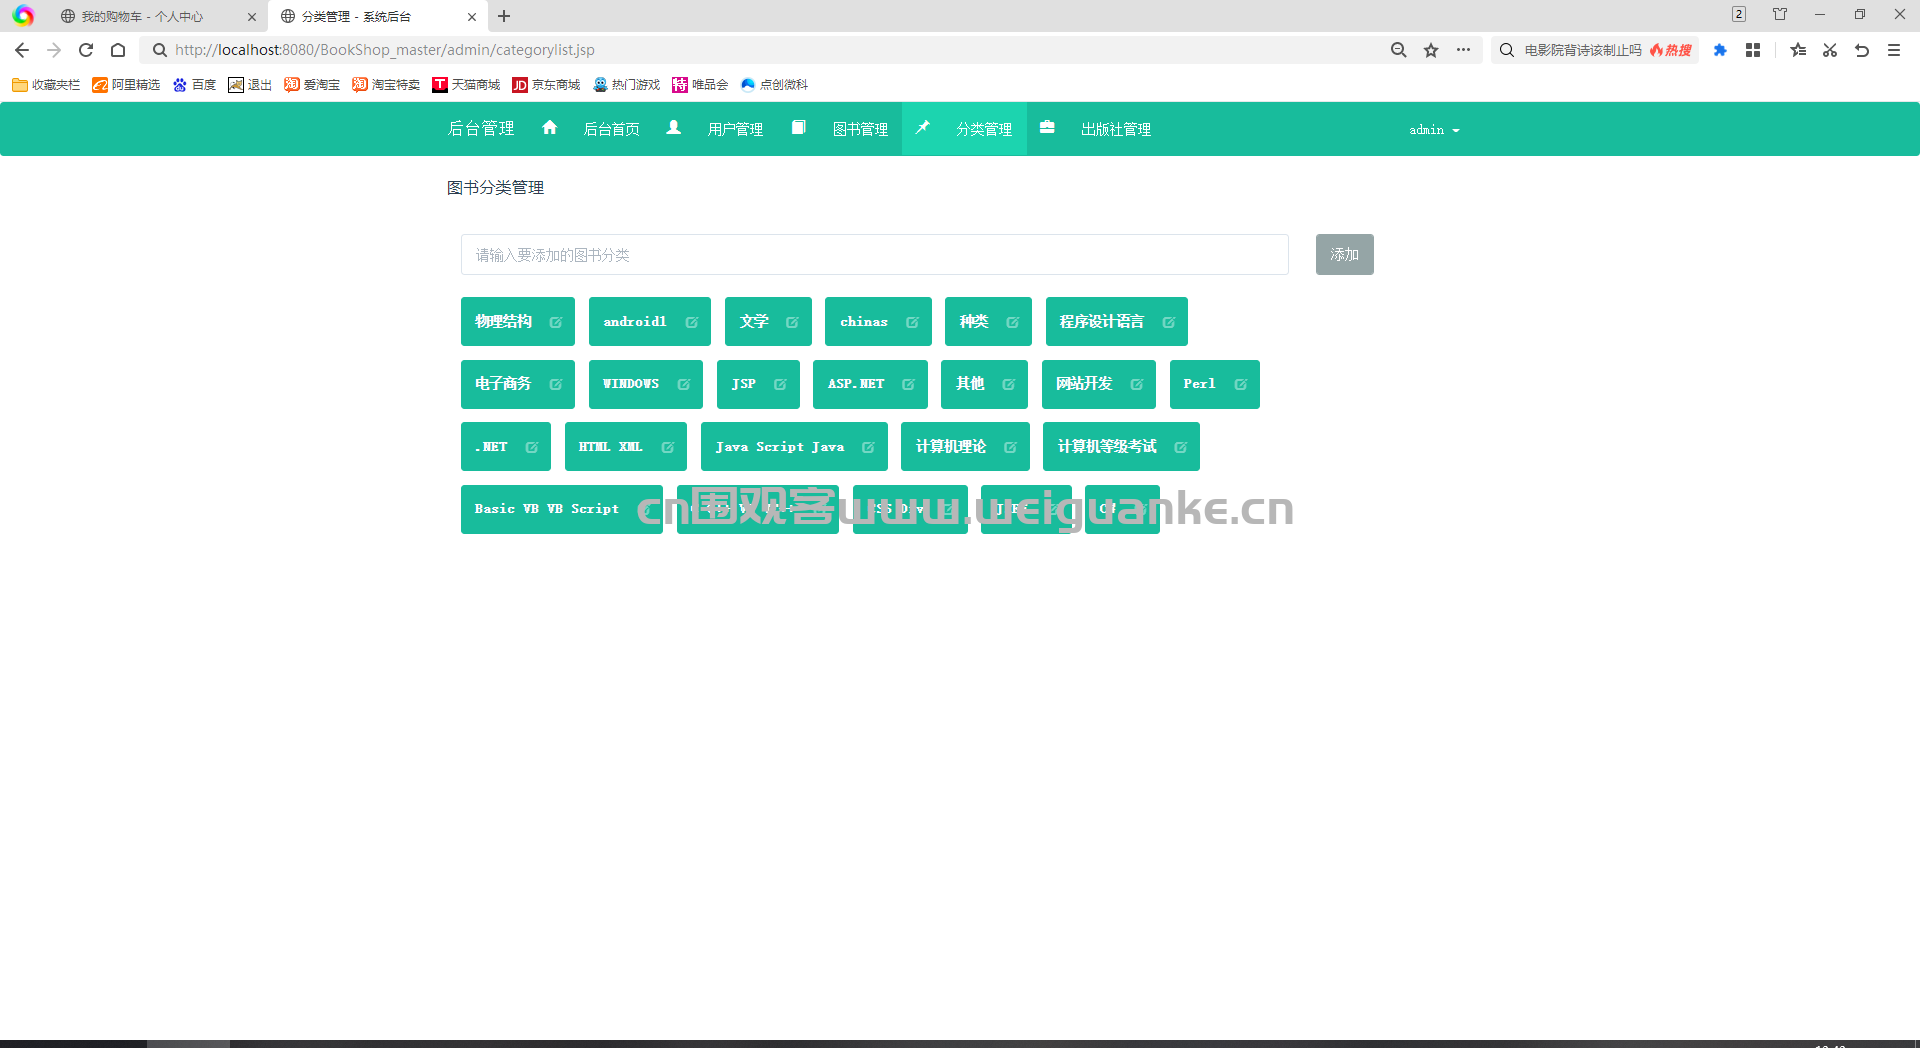Click the edit icon on 电子商务 category
The height and width of the screenshot is (1048, 1920).
pos(556,384)
